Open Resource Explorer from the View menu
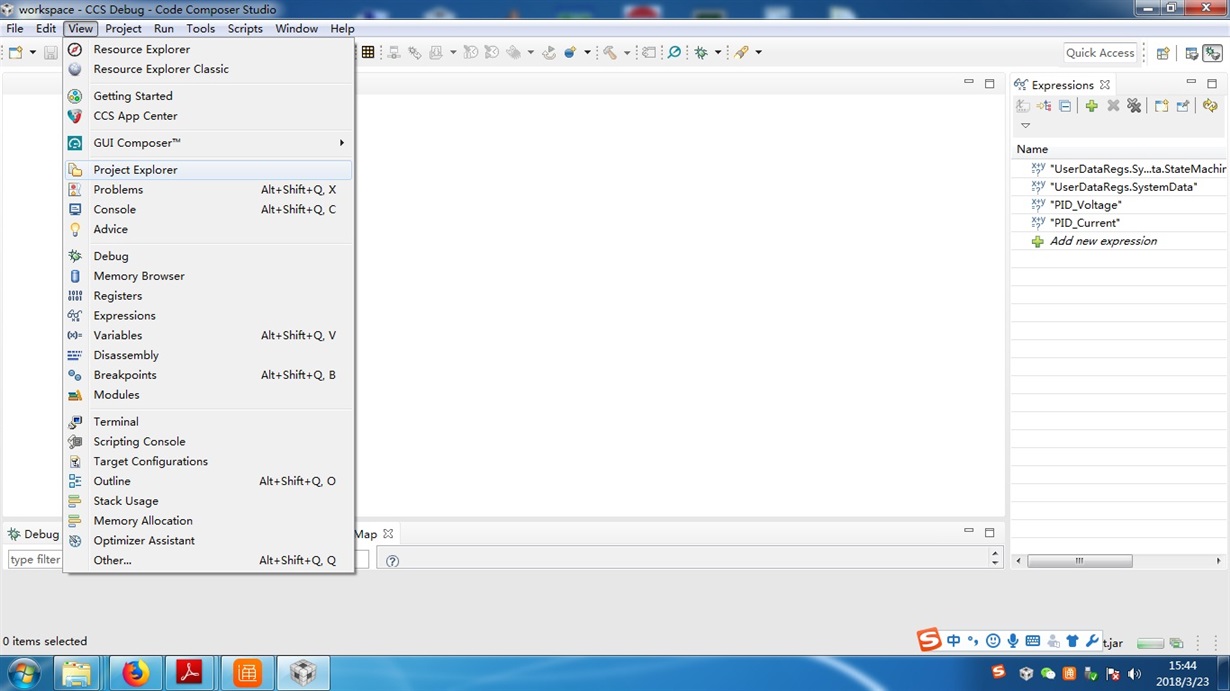1230x691 pixels. tap(208, 49)
